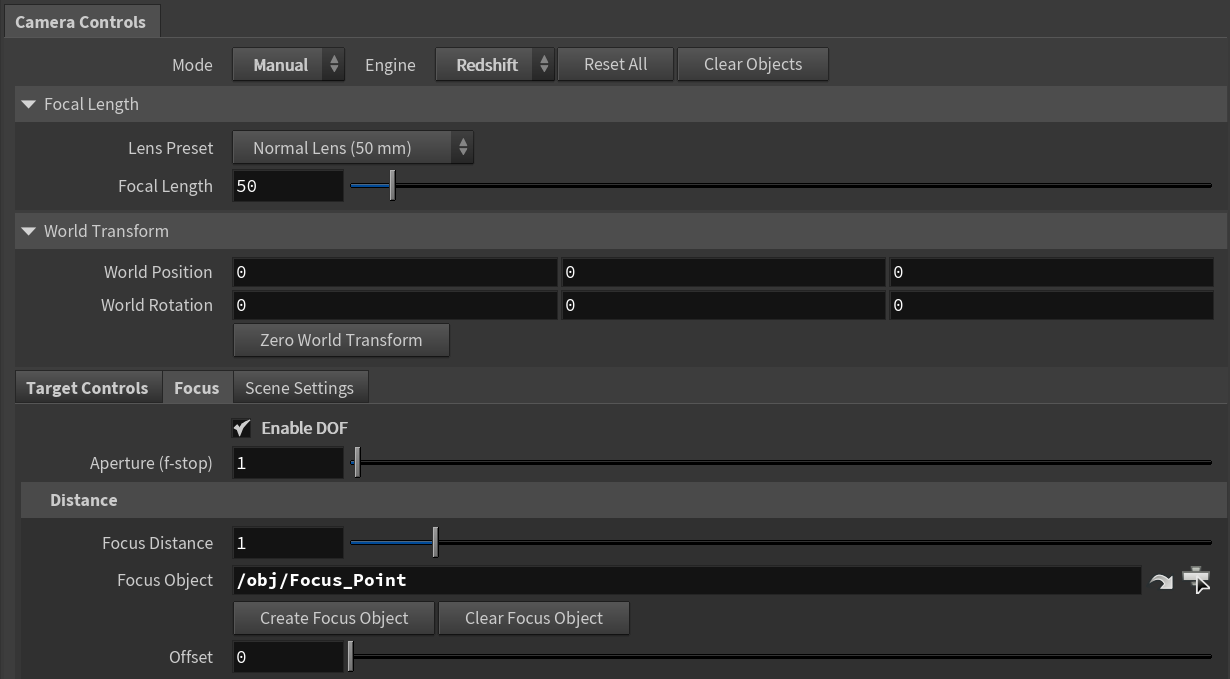Click the World Rotation X field
The width and height of the screenshot is (1230, 679).
(395, 306)
